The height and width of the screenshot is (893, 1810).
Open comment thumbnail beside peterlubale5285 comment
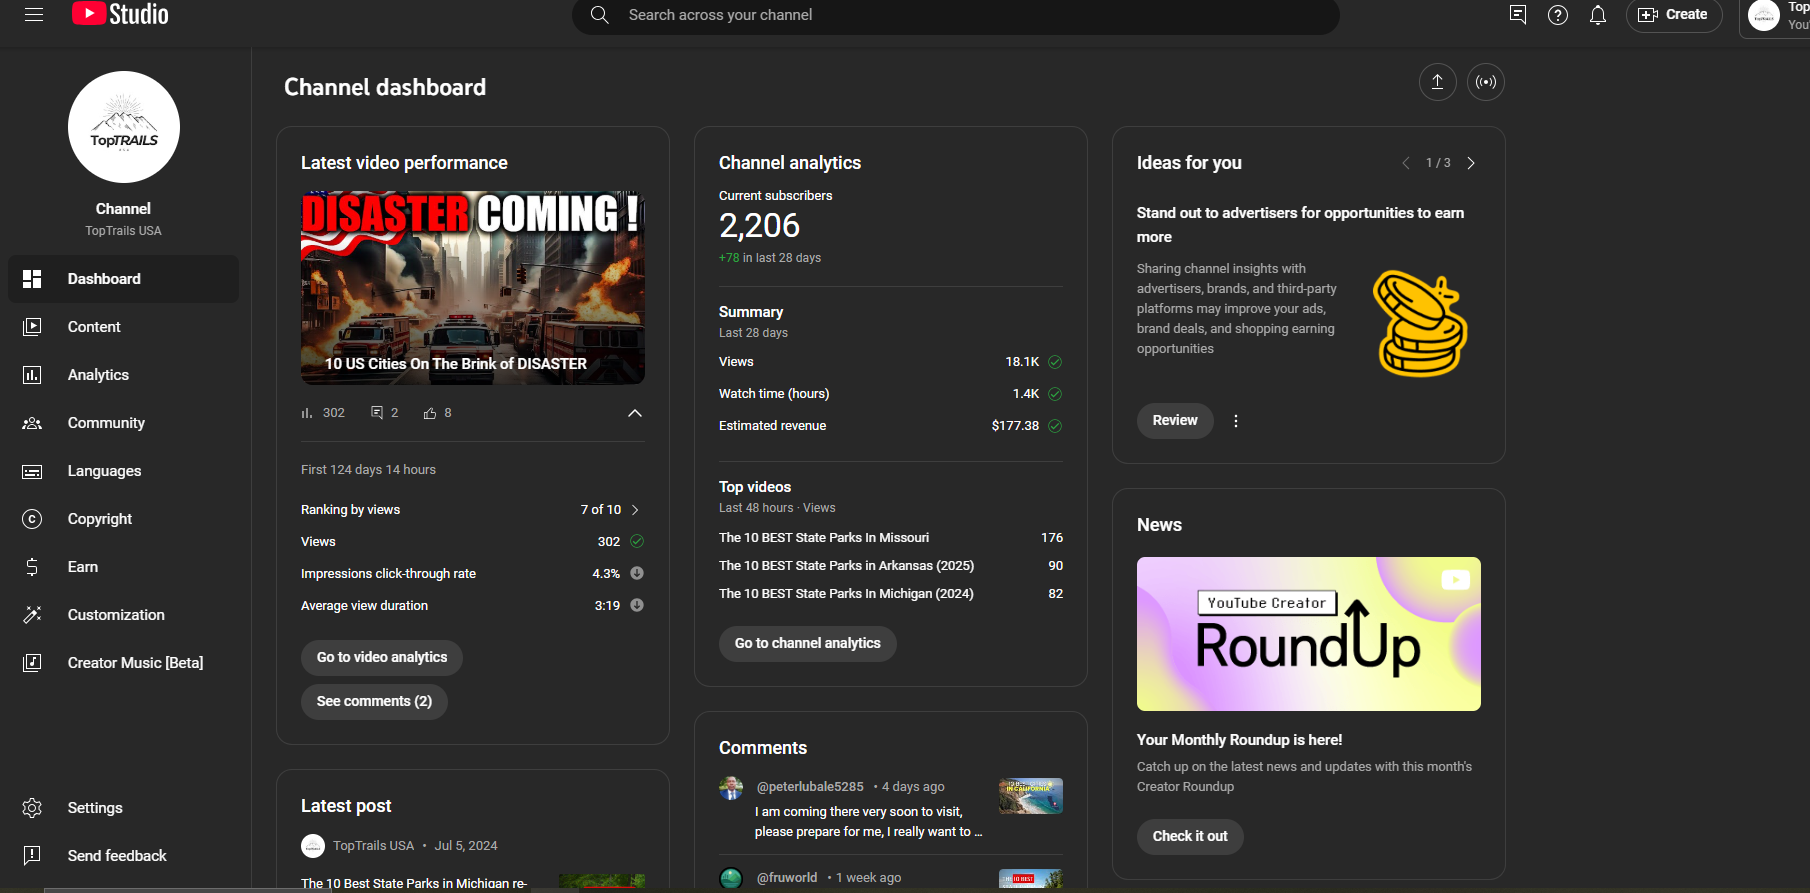tap(1031, 796)
